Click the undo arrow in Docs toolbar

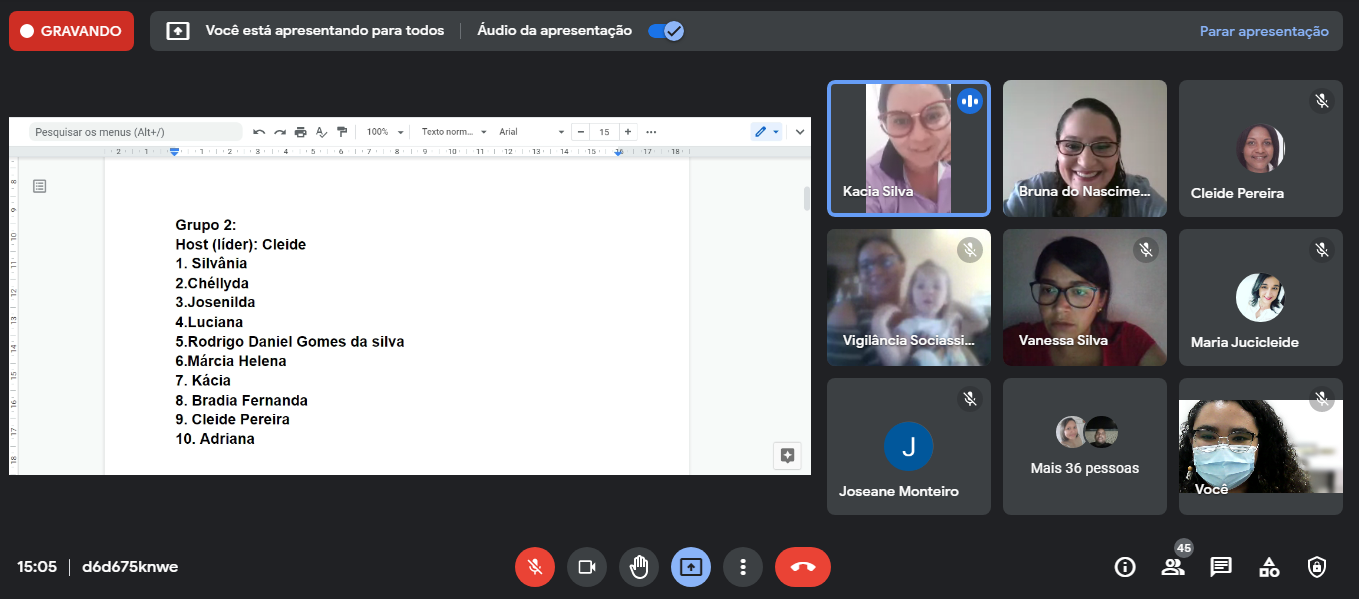tap(259, 132)
